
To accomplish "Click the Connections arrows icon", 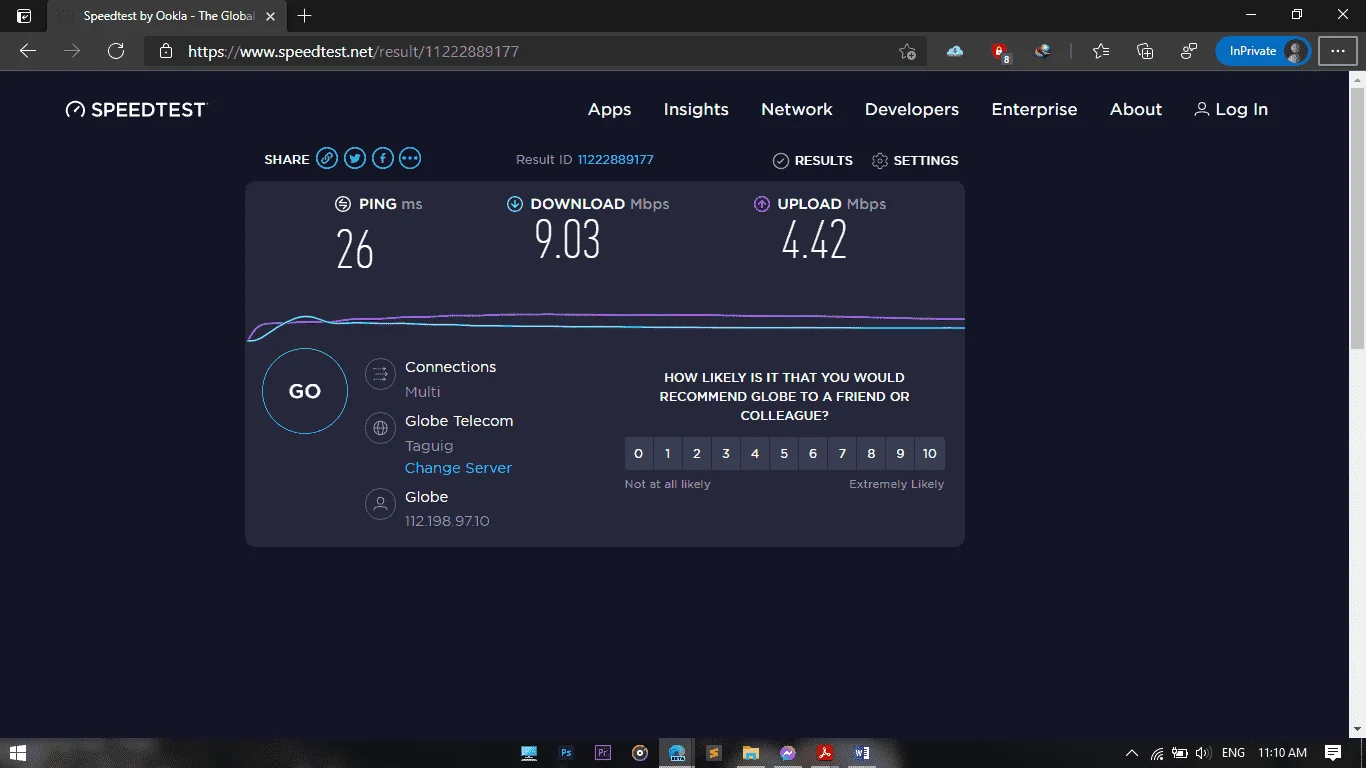I will pyautogui.click(x=380, y=375).
